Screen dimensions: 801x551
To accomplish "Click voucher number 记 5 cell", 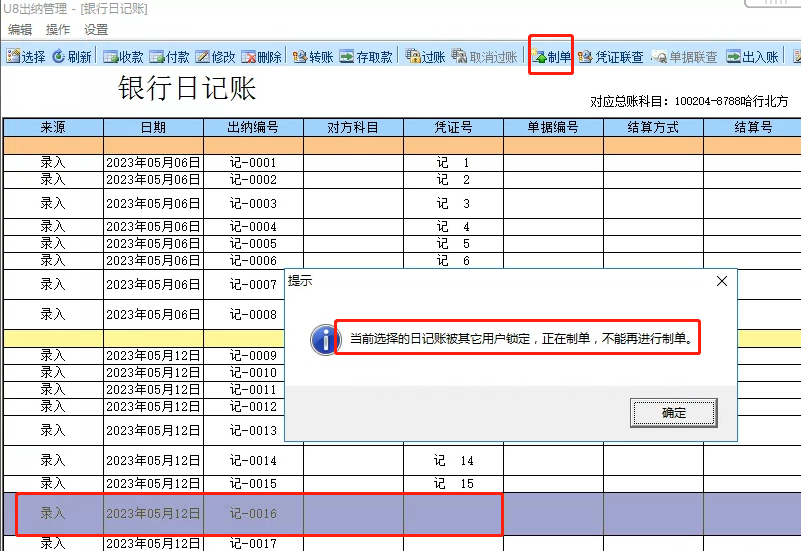I will click(454, 244).
